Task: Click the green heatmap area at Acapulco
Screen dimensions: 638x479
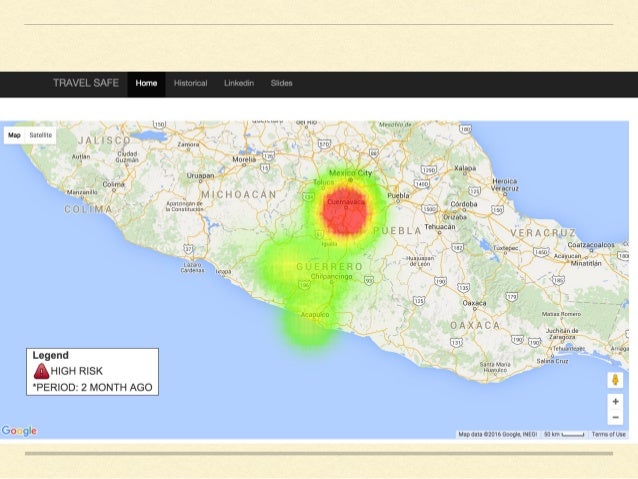Action: (x=309, y=328)
